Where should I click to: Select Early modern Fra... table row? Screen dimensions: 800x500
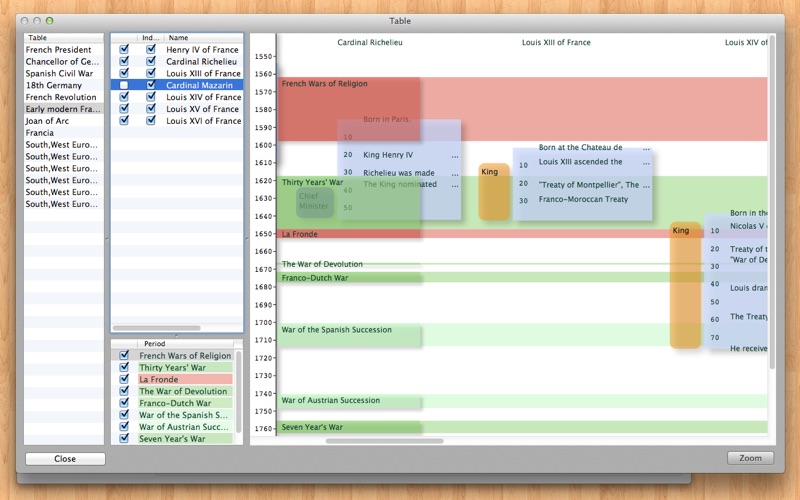pyautogui.click(x=64, y=109)
